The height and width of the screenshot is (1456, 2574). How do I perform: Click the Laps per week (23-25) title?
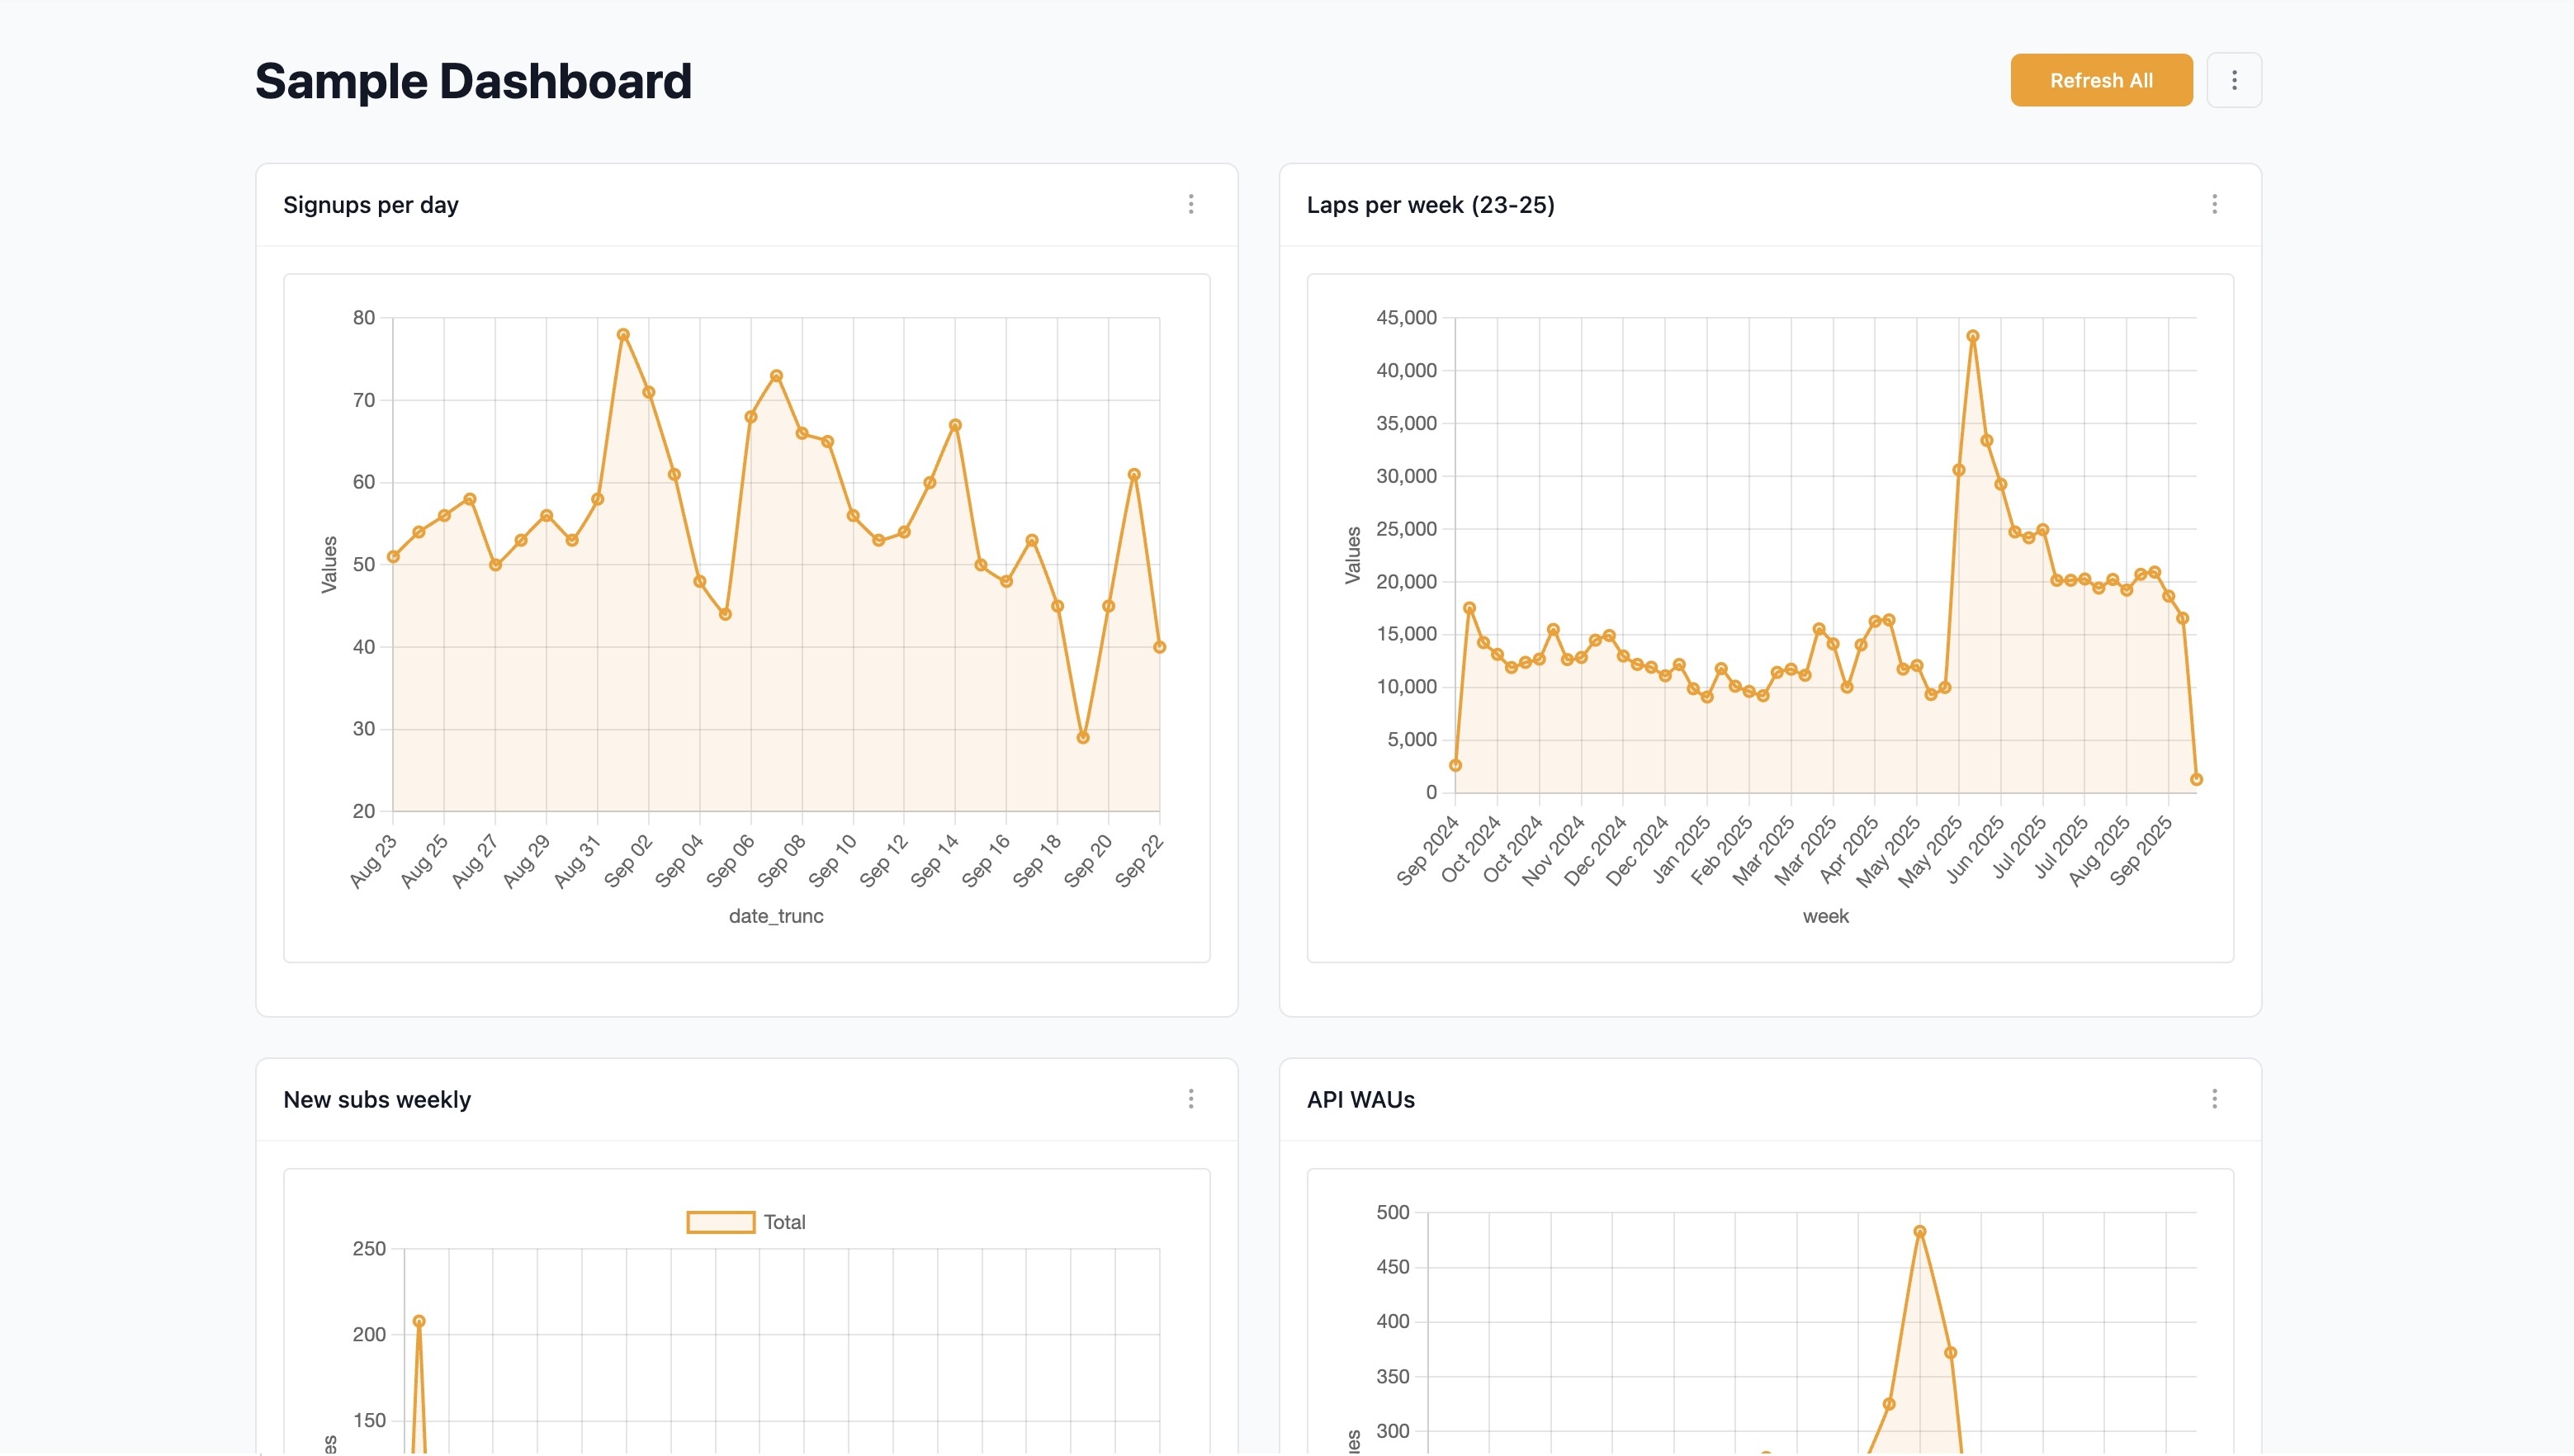point(1430,205)
